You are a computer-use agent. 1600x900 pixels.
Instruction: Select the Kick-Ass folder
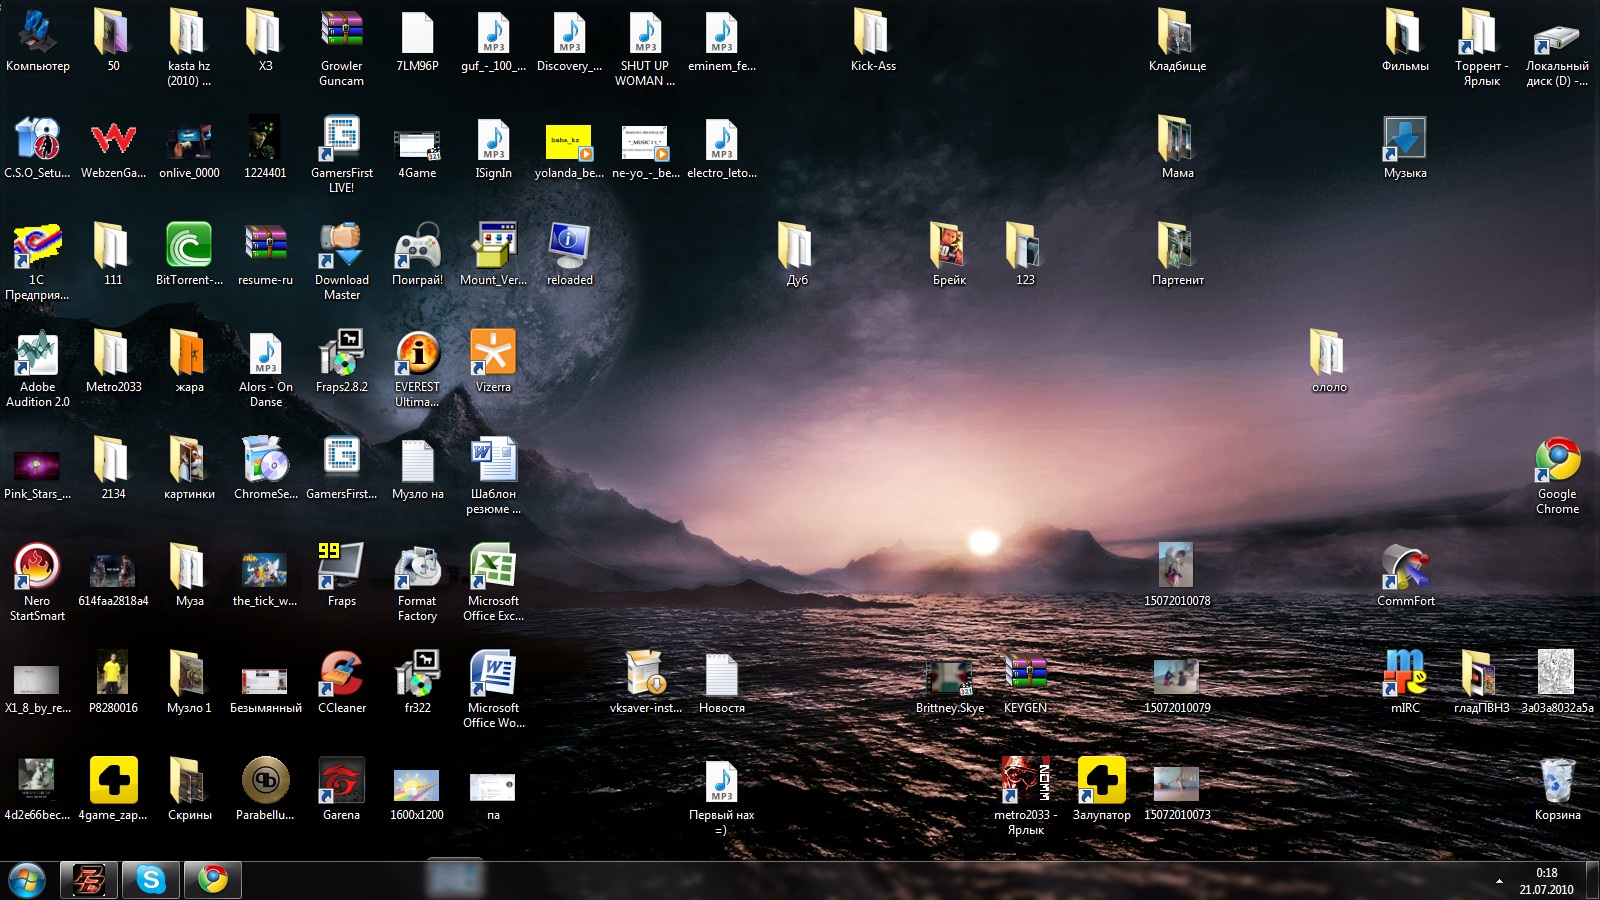coord(873,33)
